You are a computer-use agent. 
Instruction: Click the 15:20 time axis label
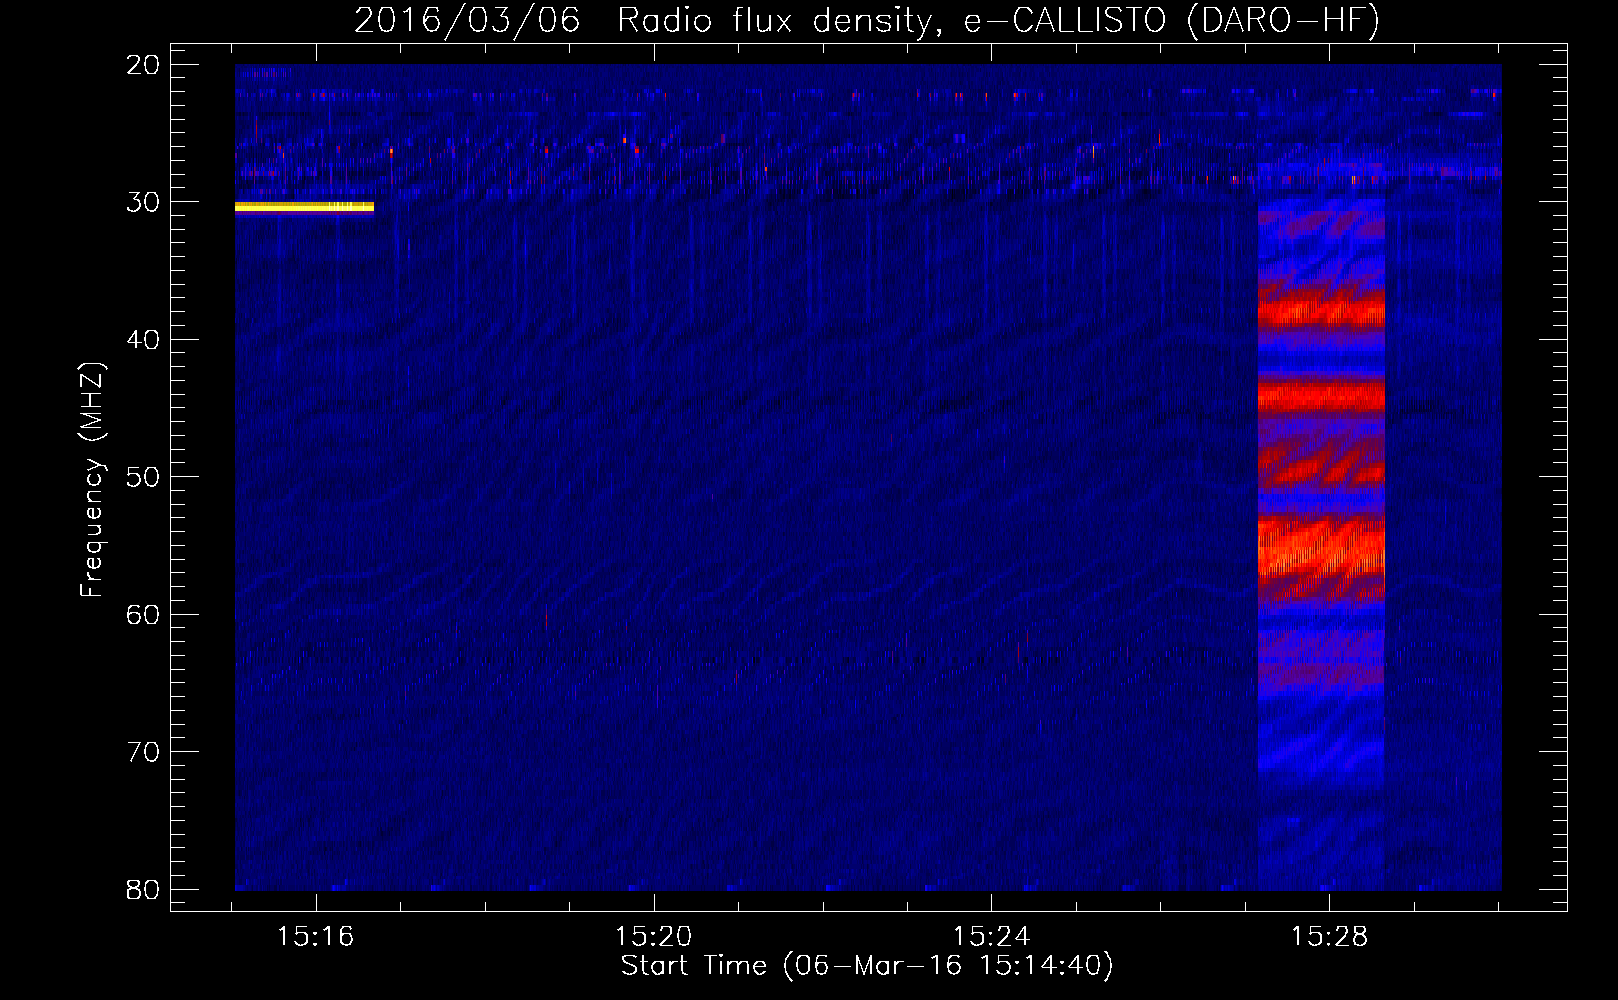654,937
